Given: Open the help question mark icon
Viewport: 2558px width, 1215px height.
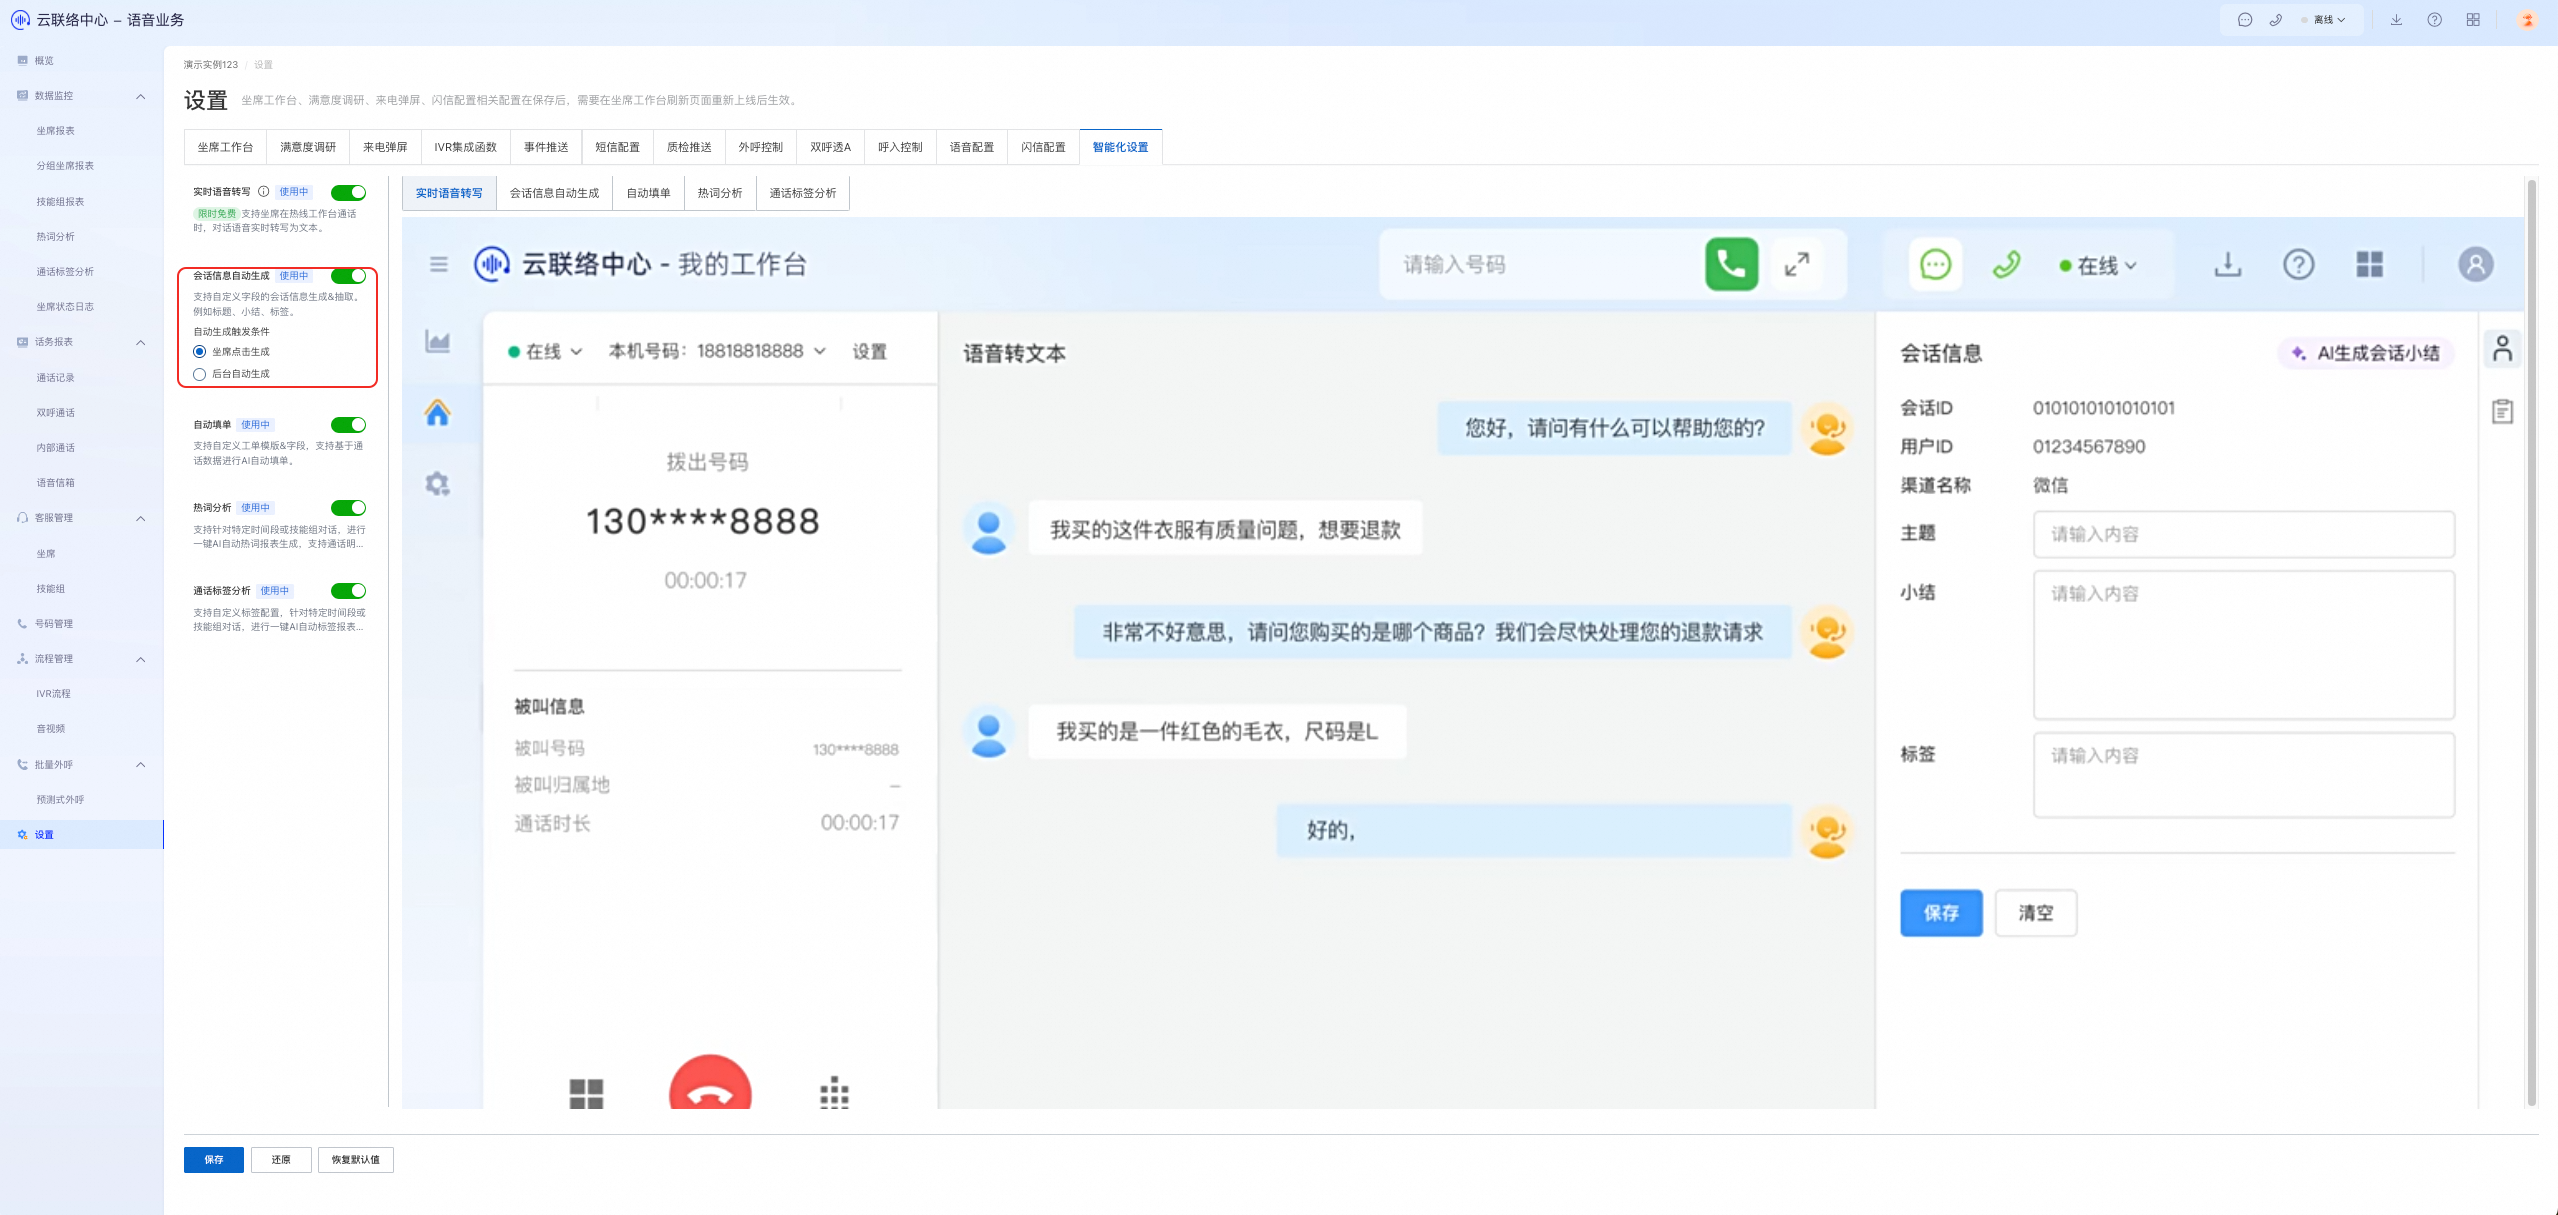Looking at the screenshot, I should 2434,20.
